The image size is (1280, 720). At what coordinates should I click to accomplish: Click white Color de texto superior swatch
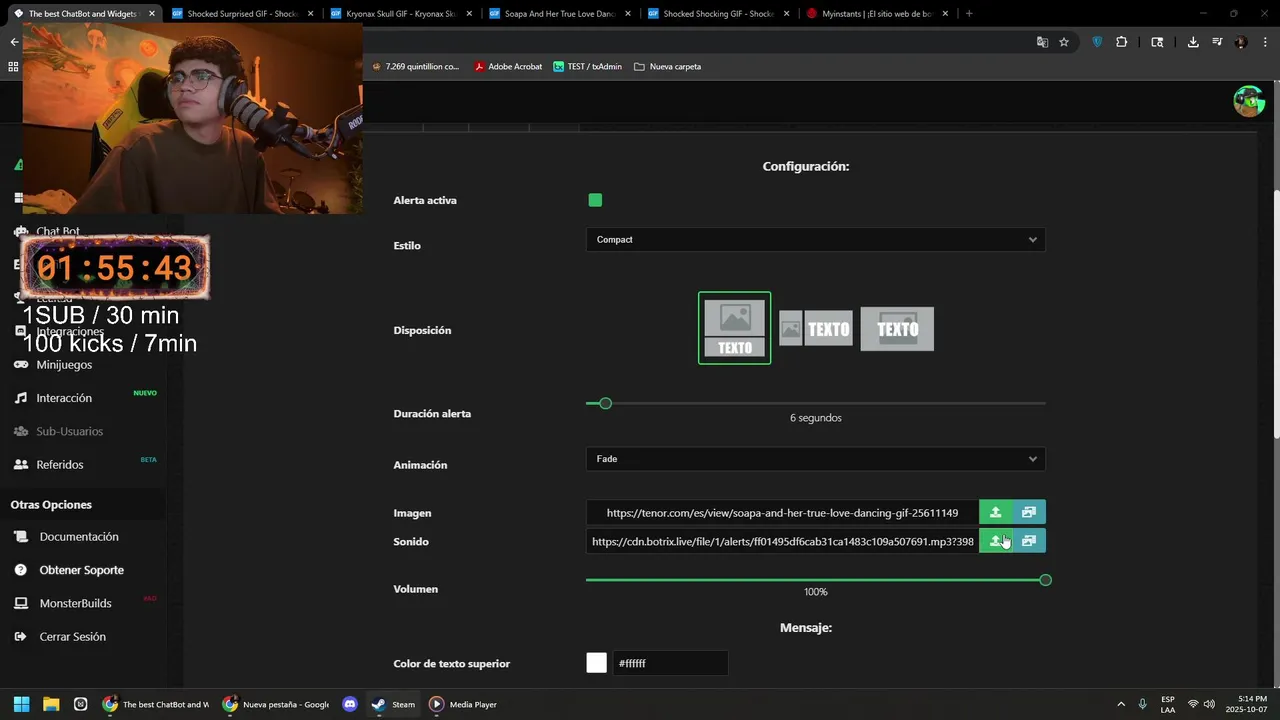coord(596,663)
